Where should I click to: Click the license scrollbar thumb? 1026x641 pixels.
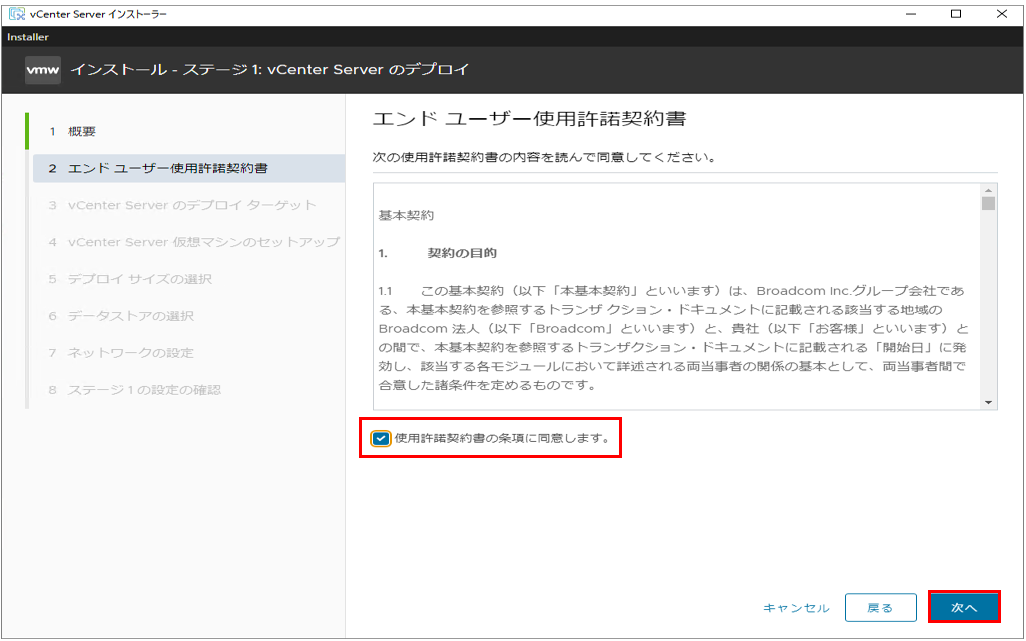click(x=988, y=203)
